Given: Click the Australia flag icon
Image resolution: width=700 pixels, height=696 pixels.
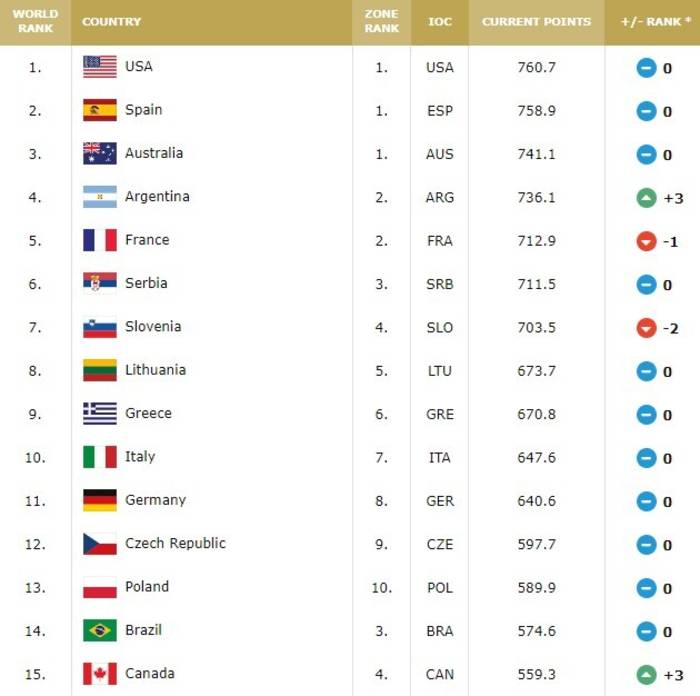Looking at the screenshot, I should coord(100,153).
